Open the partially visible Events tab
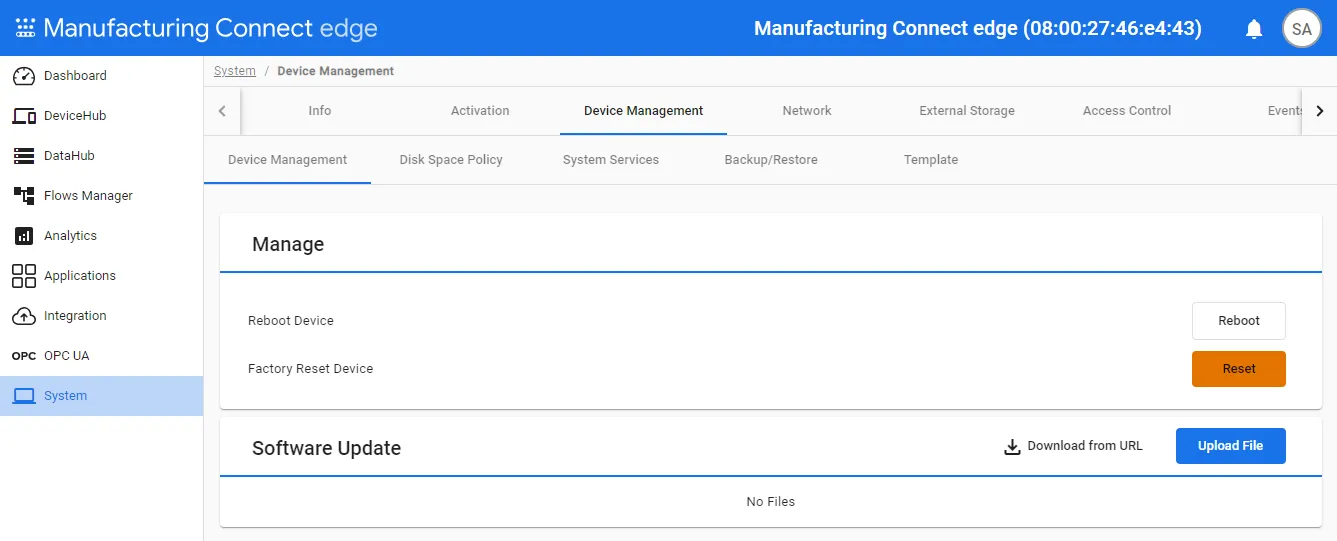1337x541 pixels. 1284,111
